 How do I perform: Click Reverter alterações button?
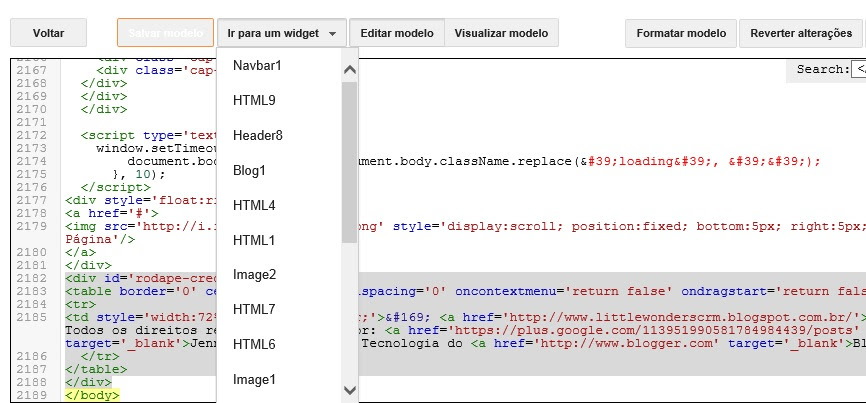pos(801,33)
